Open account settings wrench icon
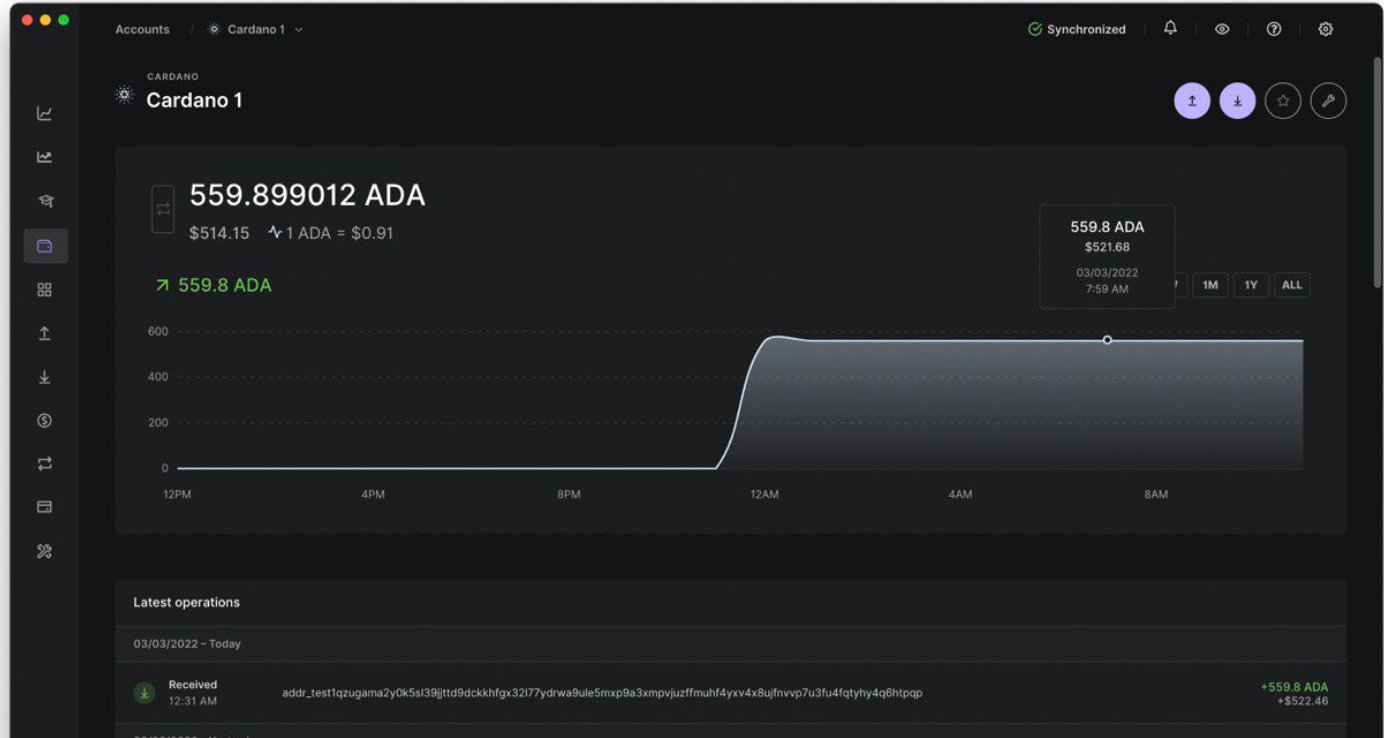This screenshot has height=738, width=1384. (1328, 101)
